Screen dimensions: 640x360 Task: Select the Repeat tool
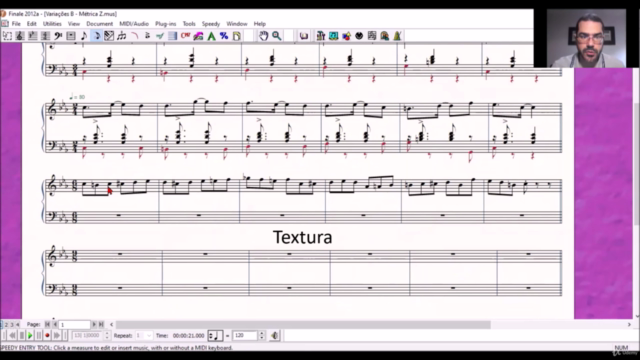pos(173,36)
